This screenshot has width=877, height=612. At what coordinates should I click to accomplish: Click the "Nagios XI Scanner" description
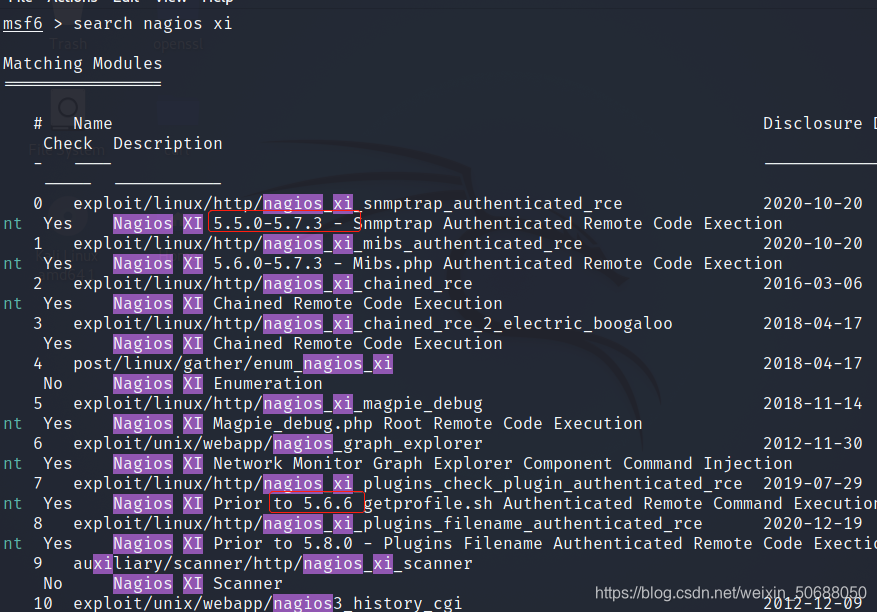(x=197, y=583)
